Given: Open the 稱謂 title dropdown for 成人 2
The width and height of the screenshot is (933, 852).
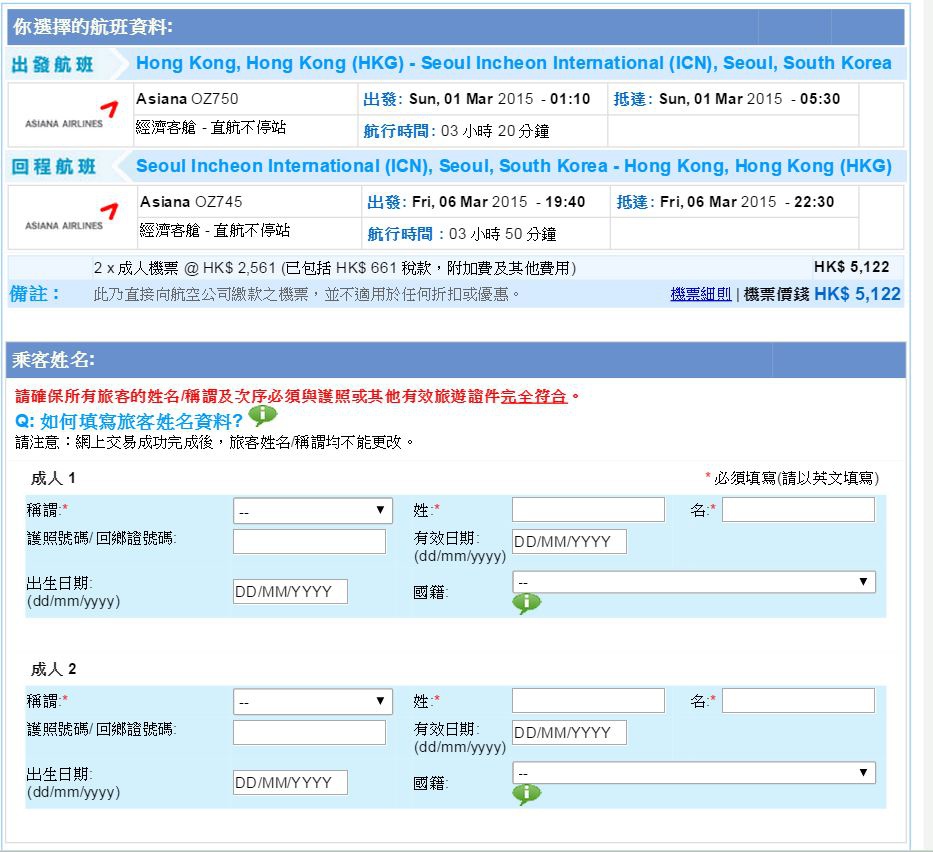Looking at the screenshot, I should 312,701.
